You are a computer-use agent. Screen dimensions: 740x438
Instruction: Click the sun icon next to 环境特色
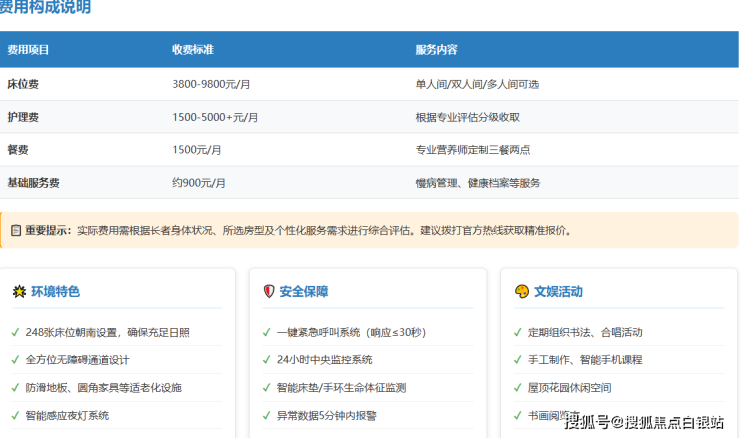tap(19, 292)
